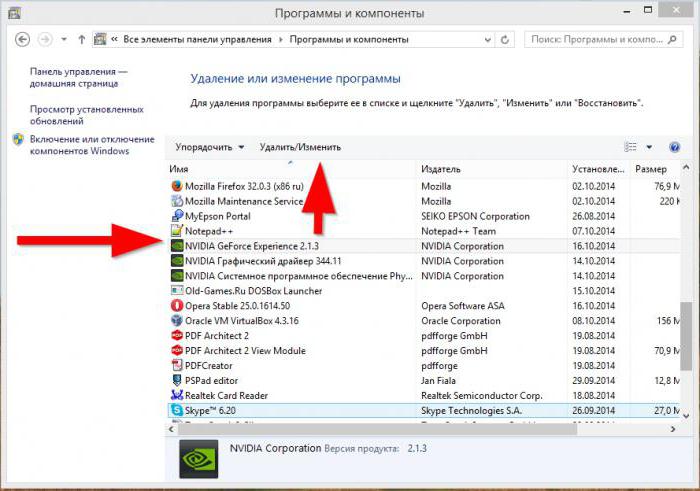Click publisher SEIKO EPSON Corporation
This screenshot has width=700, height=491.
pyautogui.click(x=475, y=216)
